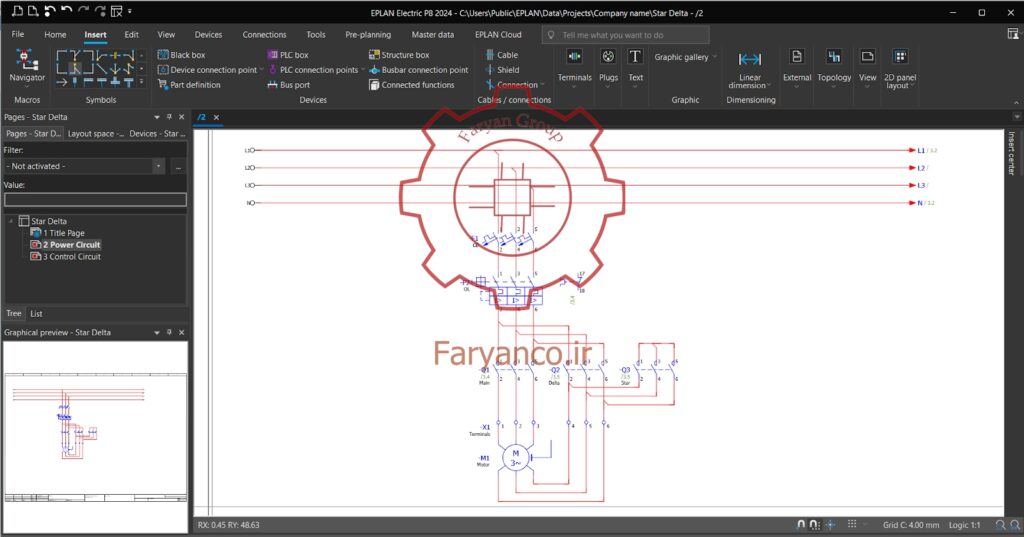The height and width of the screenshot is (537, 1024).
Task: Open the EPLAN Cloud tab
Action: pos(498,35)
